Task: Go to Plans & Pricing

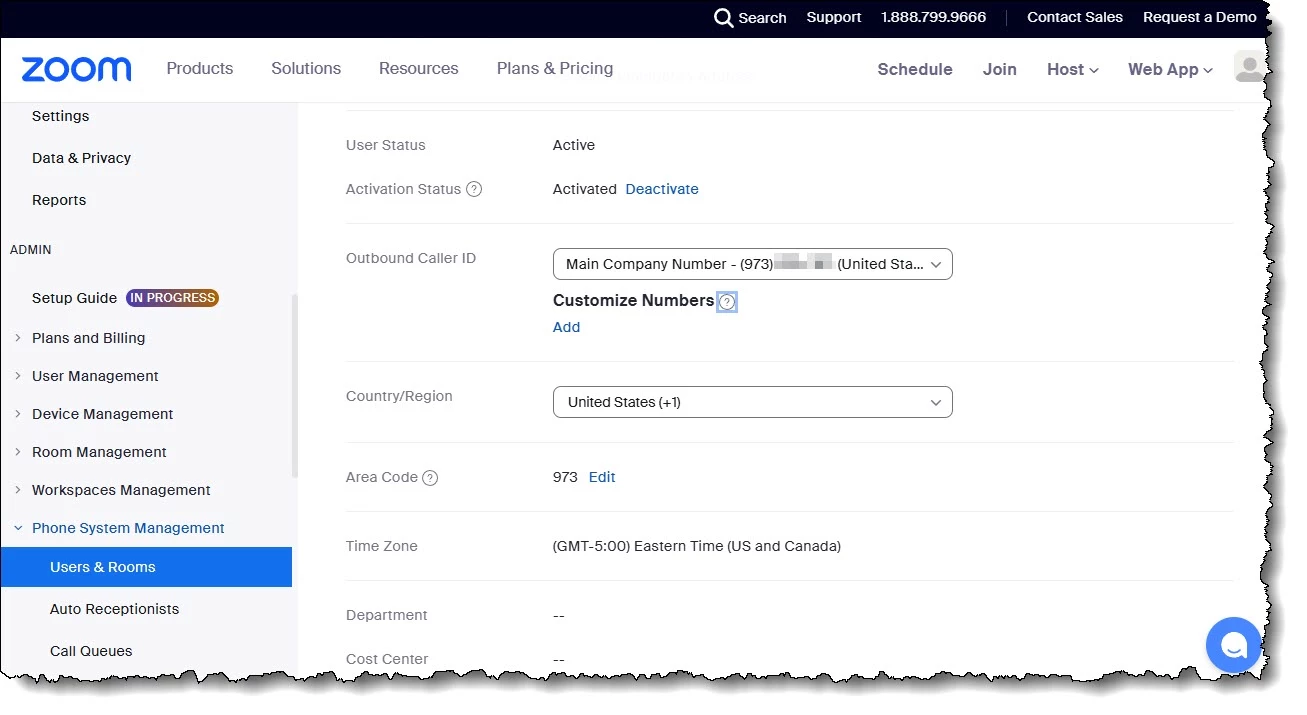Action: [555, 68]
